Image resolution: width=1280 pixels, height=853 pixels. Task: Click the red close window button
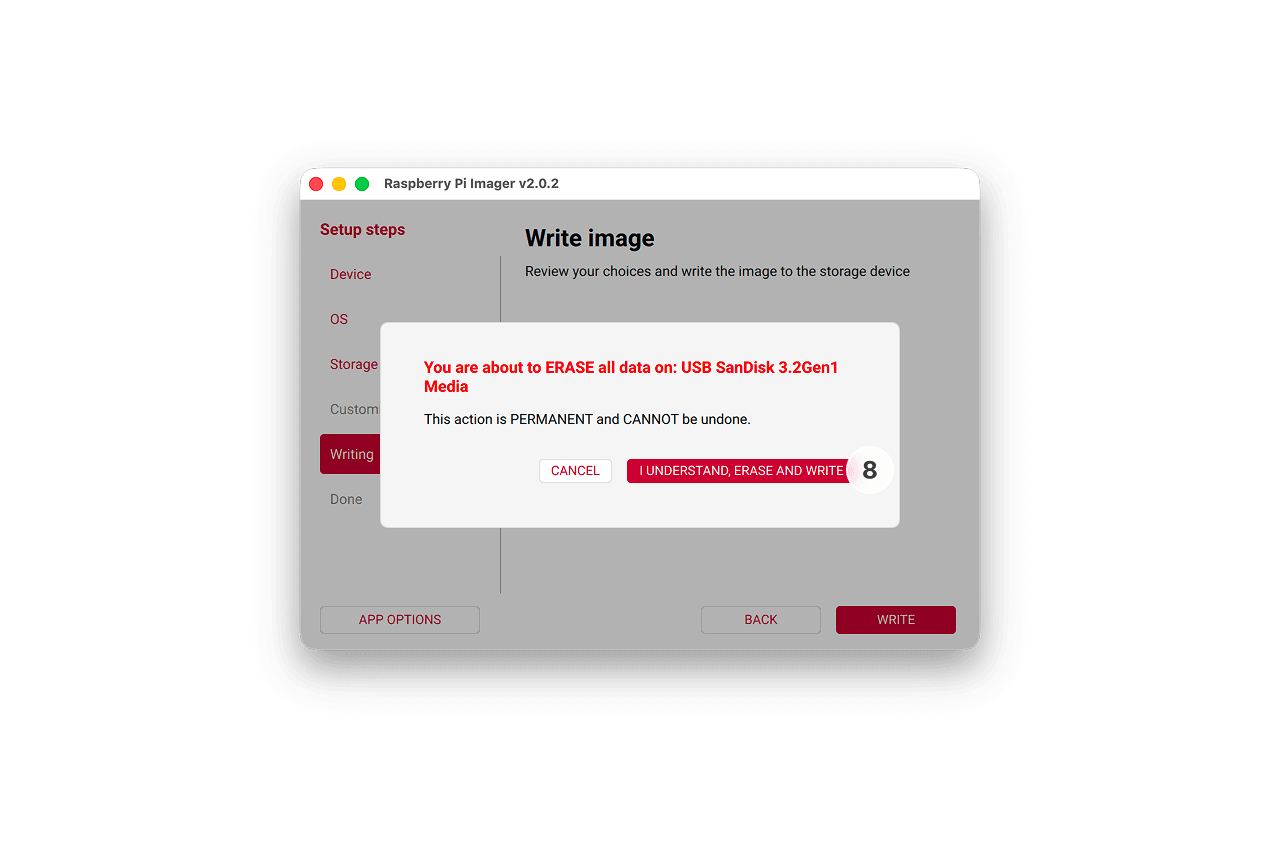click(316, 184)
